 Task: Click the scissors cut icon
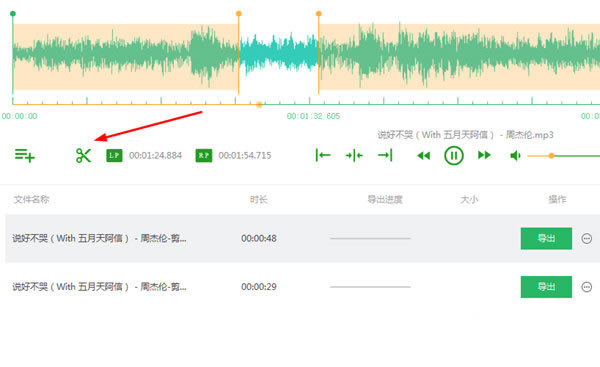(83, 155)
